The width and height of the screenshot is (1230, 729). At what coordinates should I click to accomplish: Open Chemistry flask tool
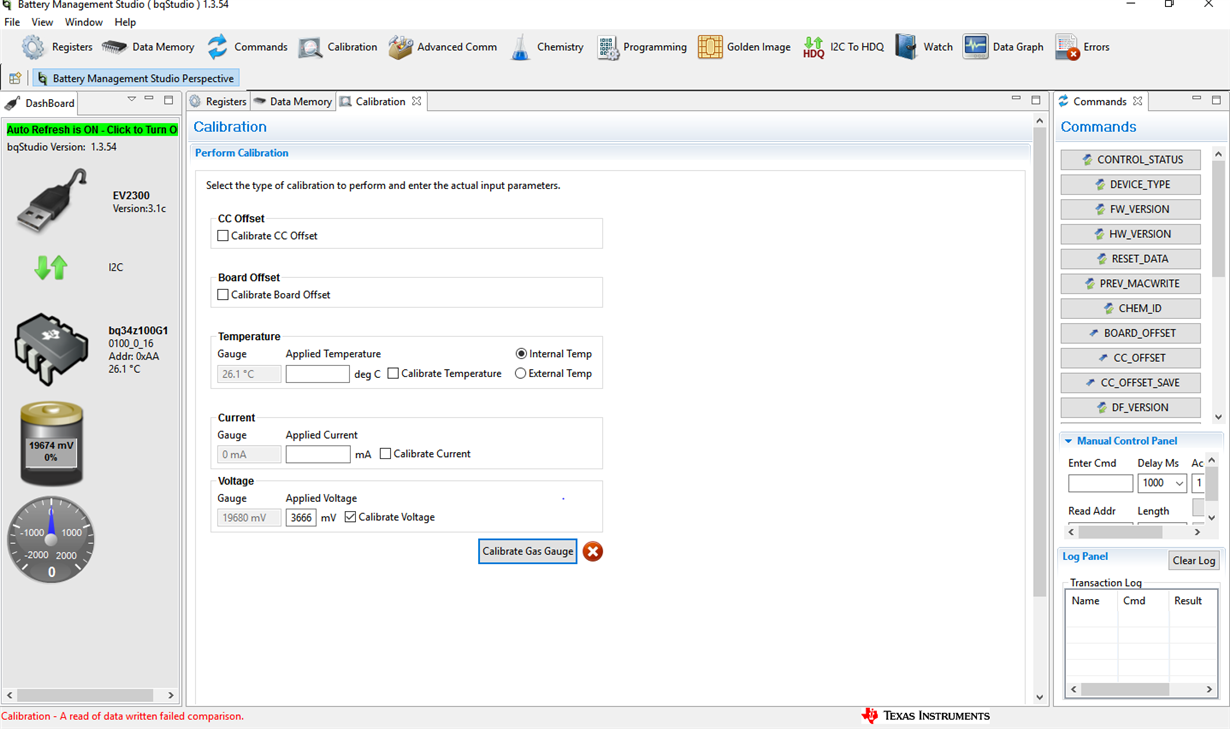coord(547,47)
